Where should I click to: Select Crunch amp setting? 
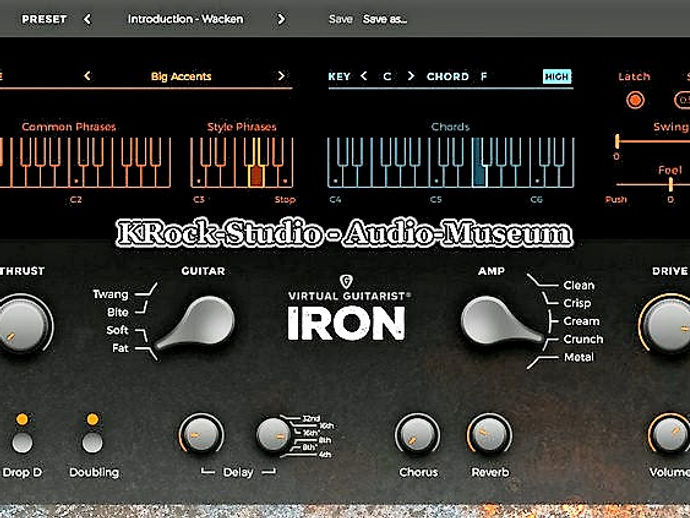point(583,339)
